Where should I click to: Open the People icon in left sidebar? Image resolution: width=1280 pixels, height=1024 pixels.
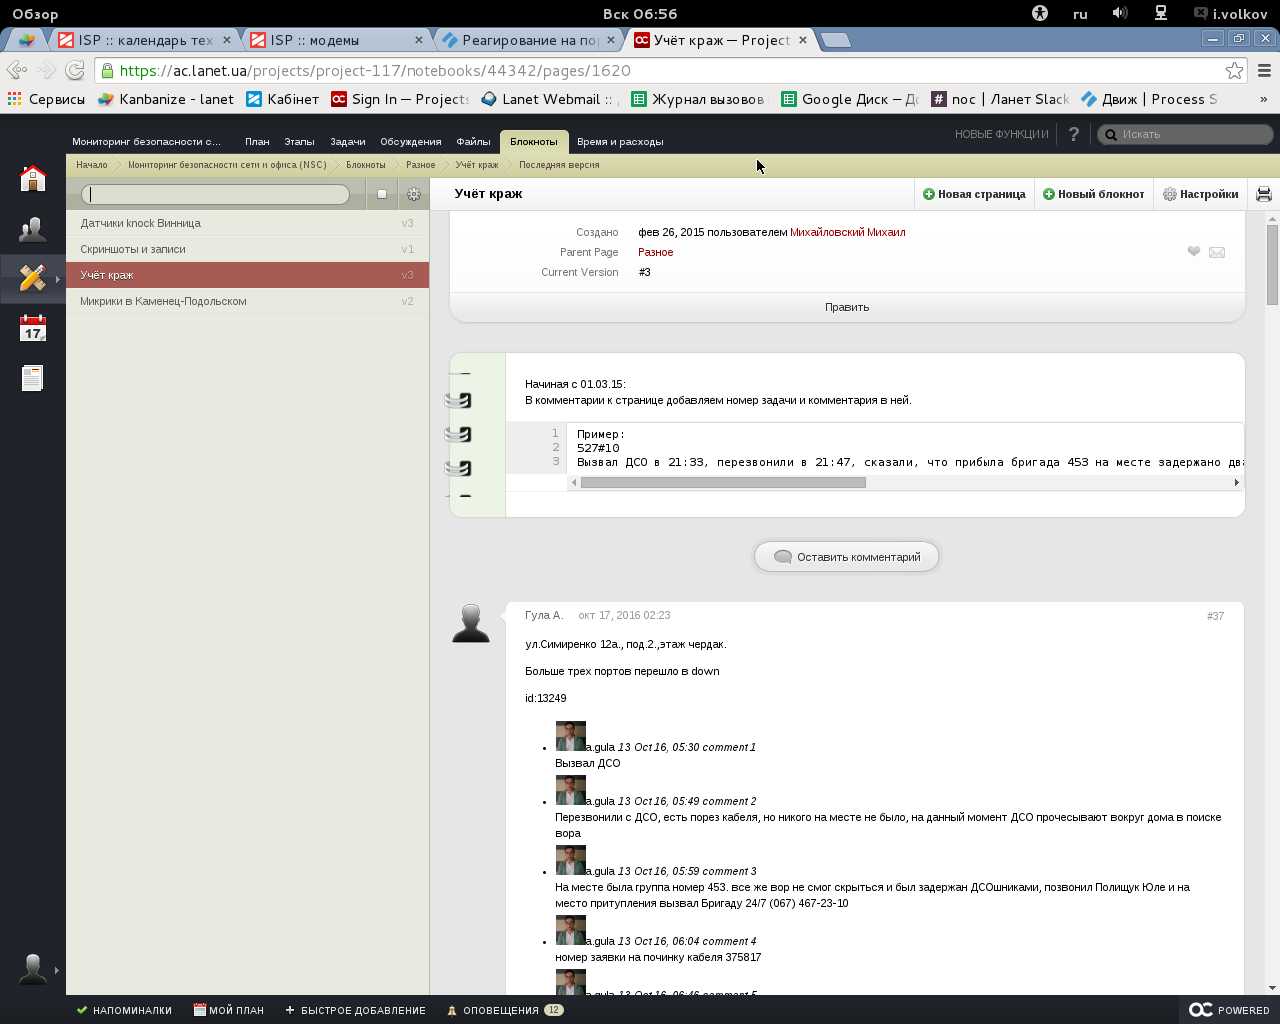(x=33, y=229)
